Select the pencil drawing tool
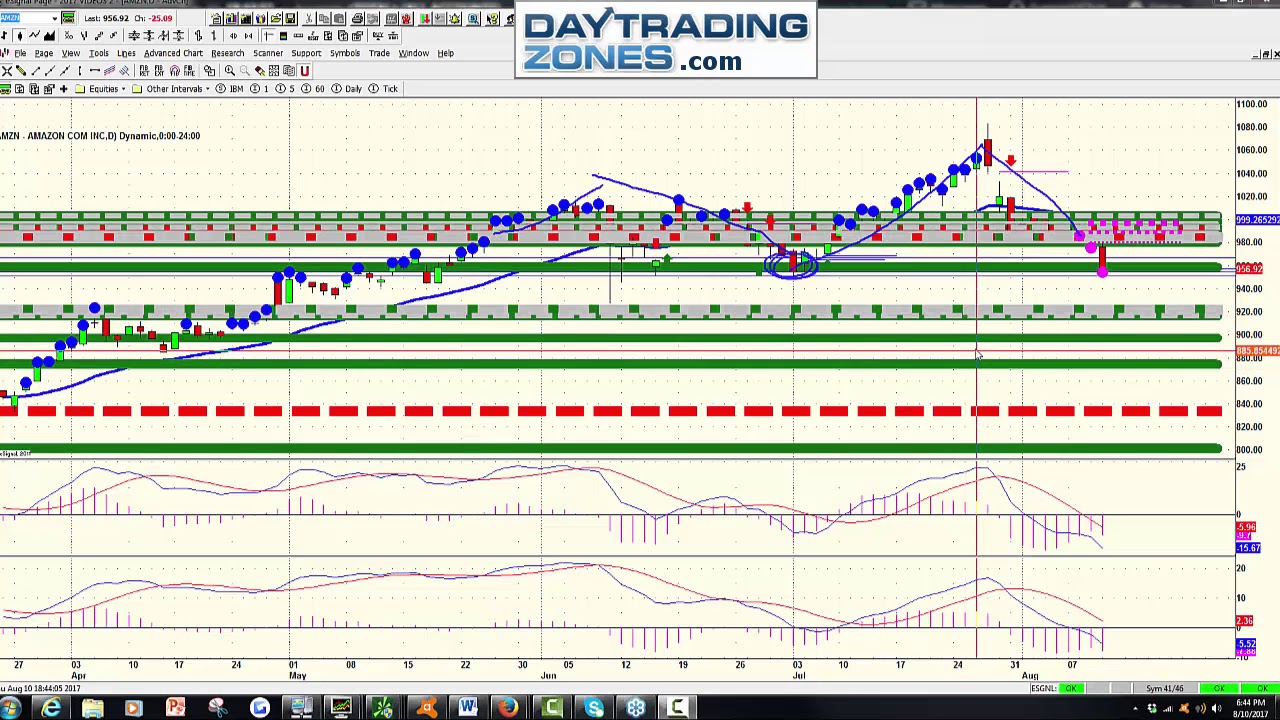This screenshot has width=1280, height=720. tap(21, 71)
